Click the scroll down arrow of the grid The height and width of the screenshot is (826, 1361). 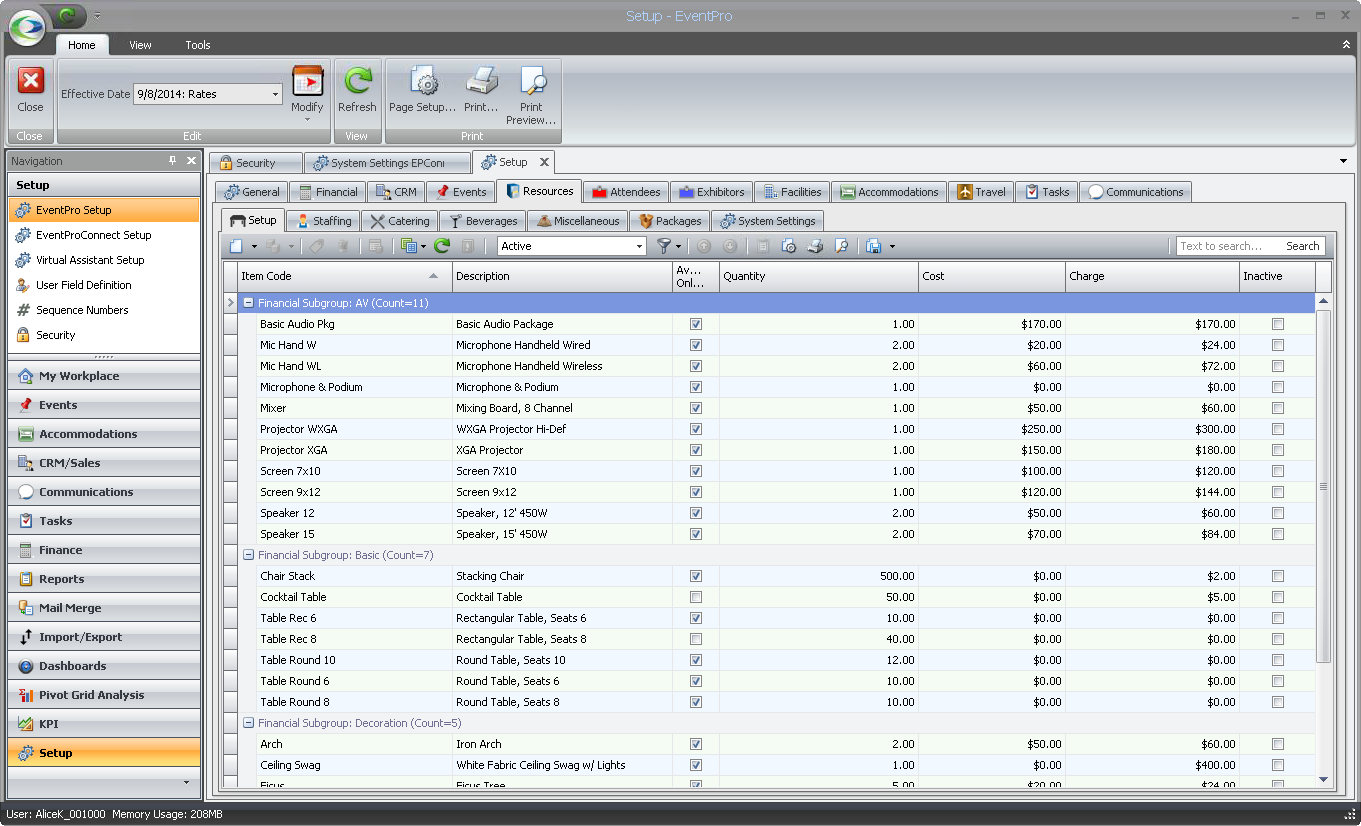[1323, 779]
